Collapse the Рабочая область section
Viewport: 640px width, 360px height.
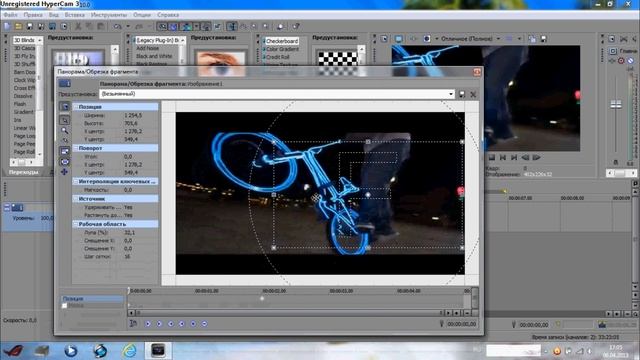click(76, 224)
